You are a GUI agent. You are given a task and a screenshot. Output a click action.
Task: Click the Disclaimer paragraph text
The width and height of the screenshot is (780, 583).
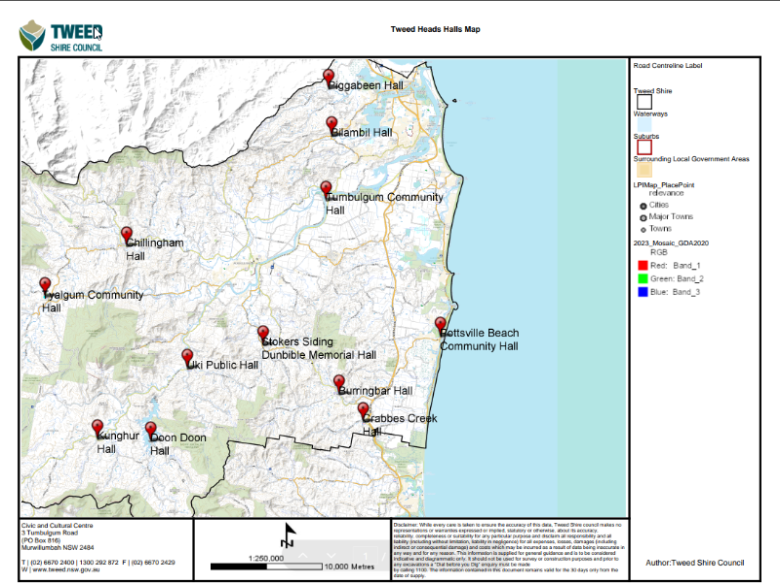pos(509,550)
